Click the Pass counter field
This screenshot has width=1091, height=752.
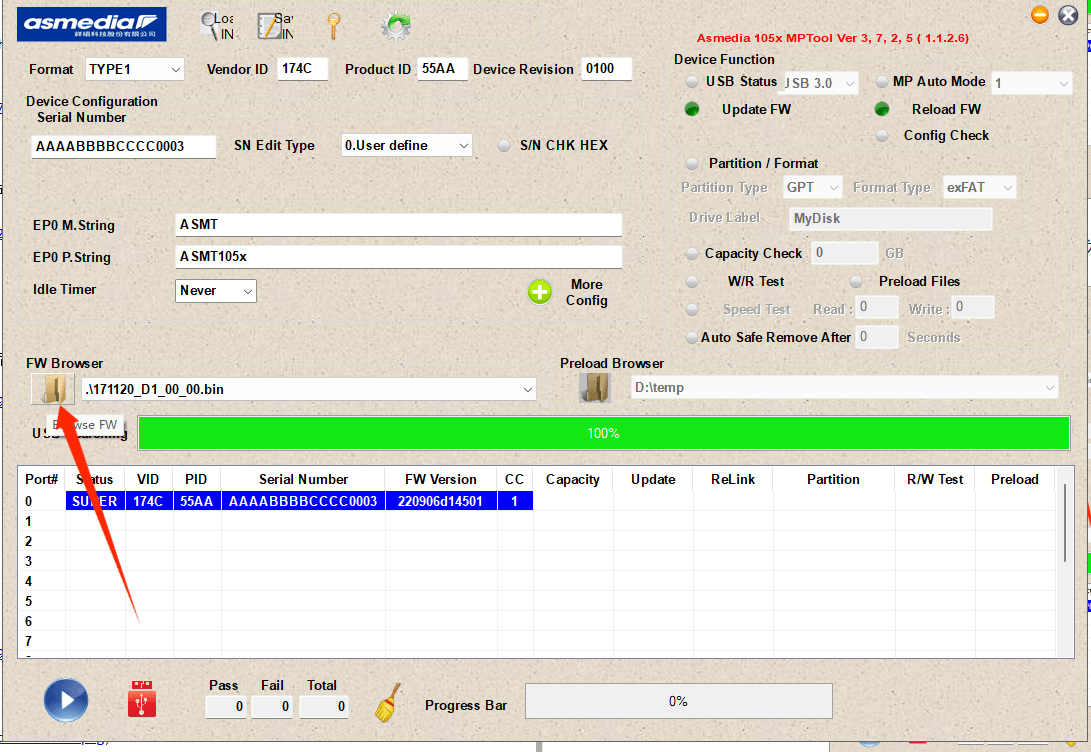pos(225,707)
